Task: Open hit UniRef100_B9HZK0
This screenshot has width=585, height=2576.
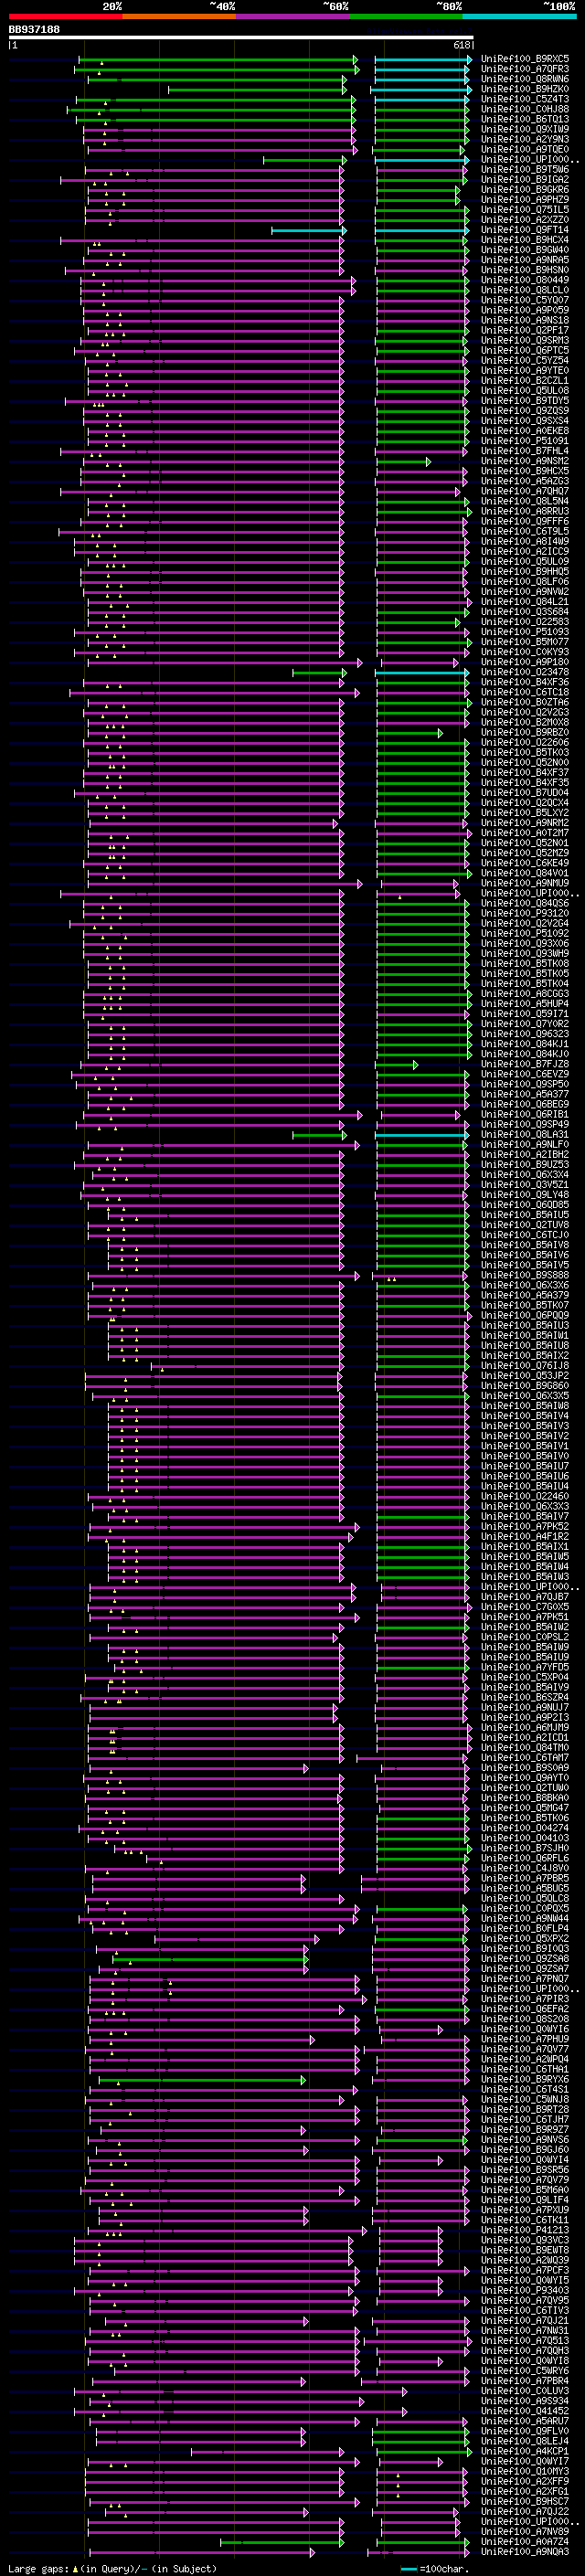Action: pos(525,89)
